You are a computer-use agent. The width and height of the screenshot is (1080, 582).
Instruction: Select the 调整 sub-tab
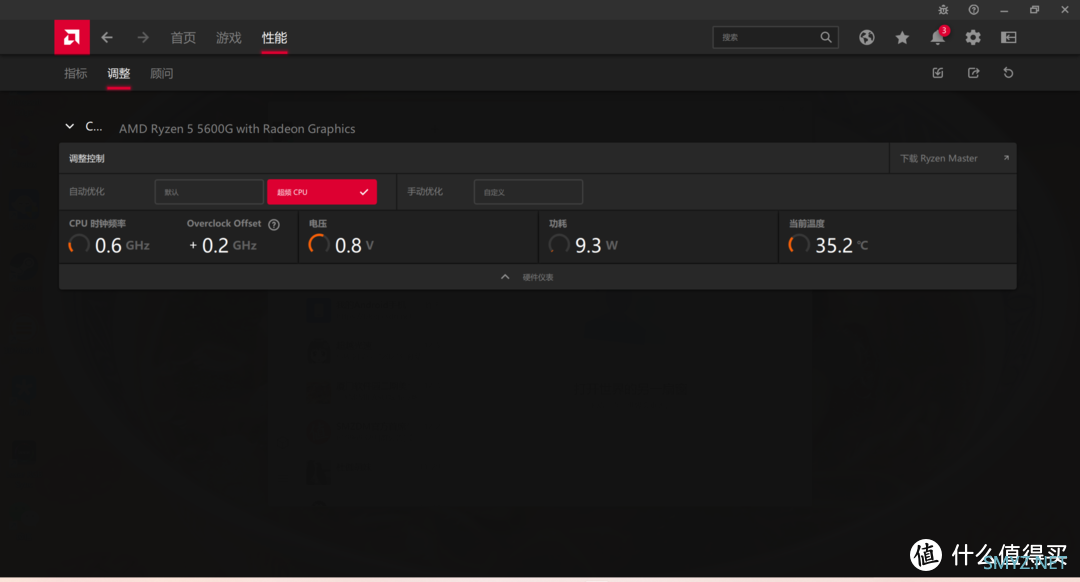[118, 73]
